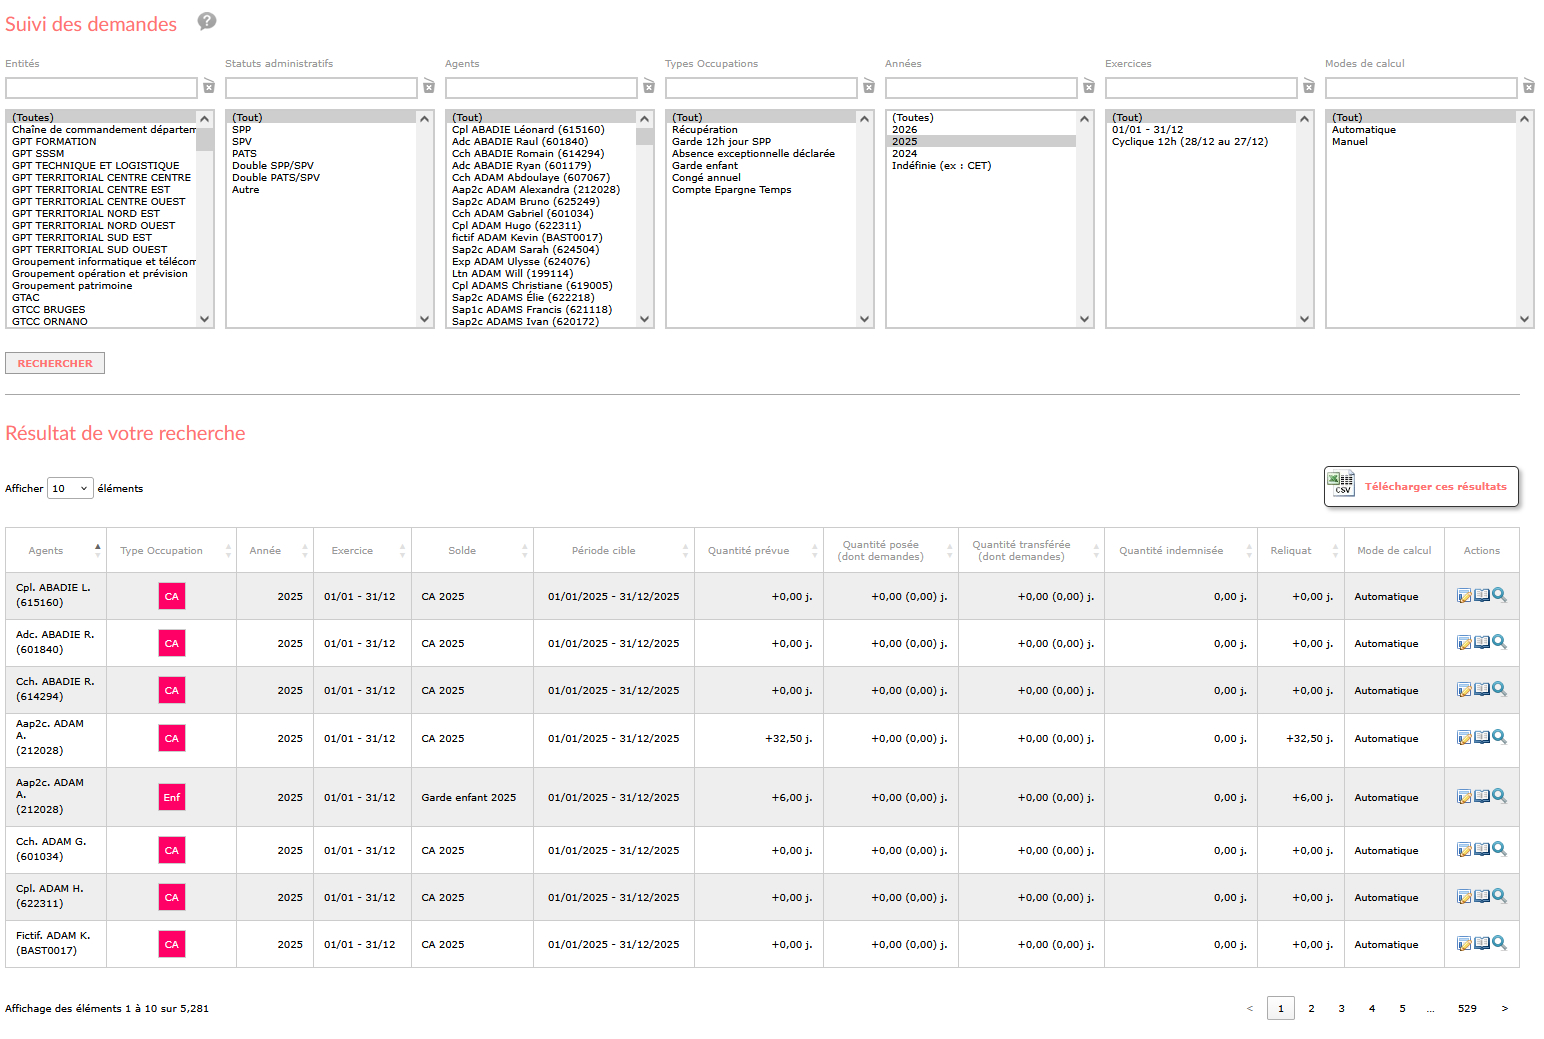Select year 2024 in the Années list
Image resolution: width=1544 pixels, height=1039 pixels.
point(982,153)
